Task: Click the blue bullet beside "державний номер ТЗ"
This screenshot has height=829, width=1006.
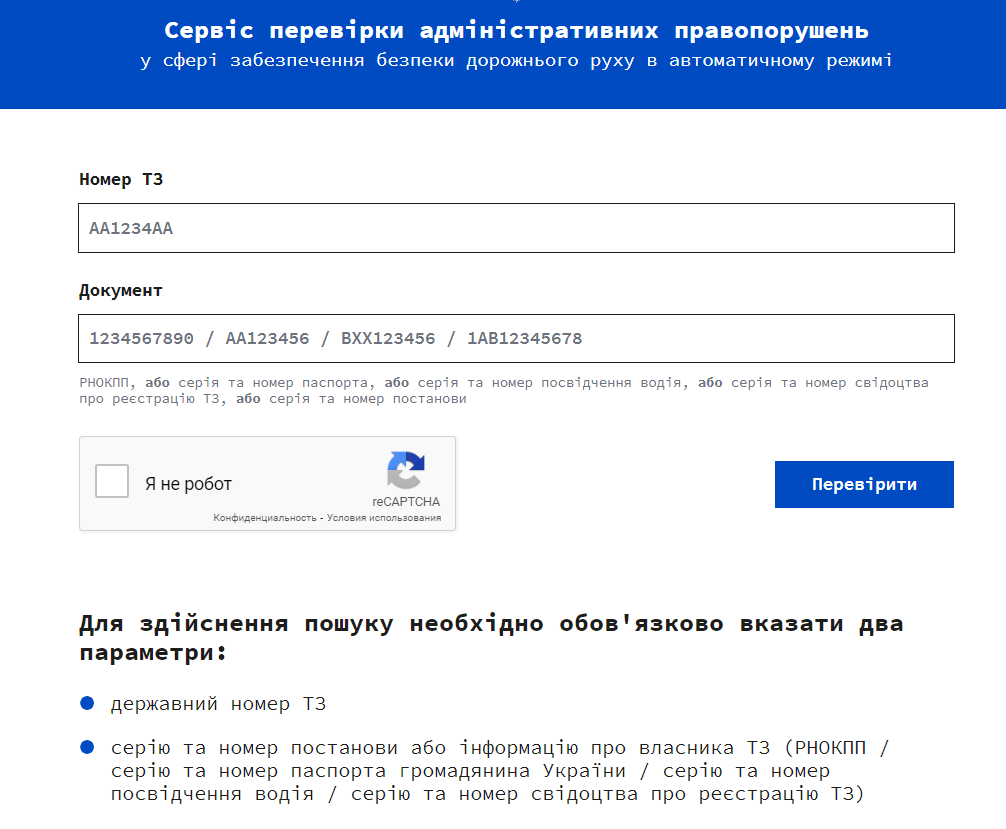Action: pyautogui.click(x=88, y=704)
